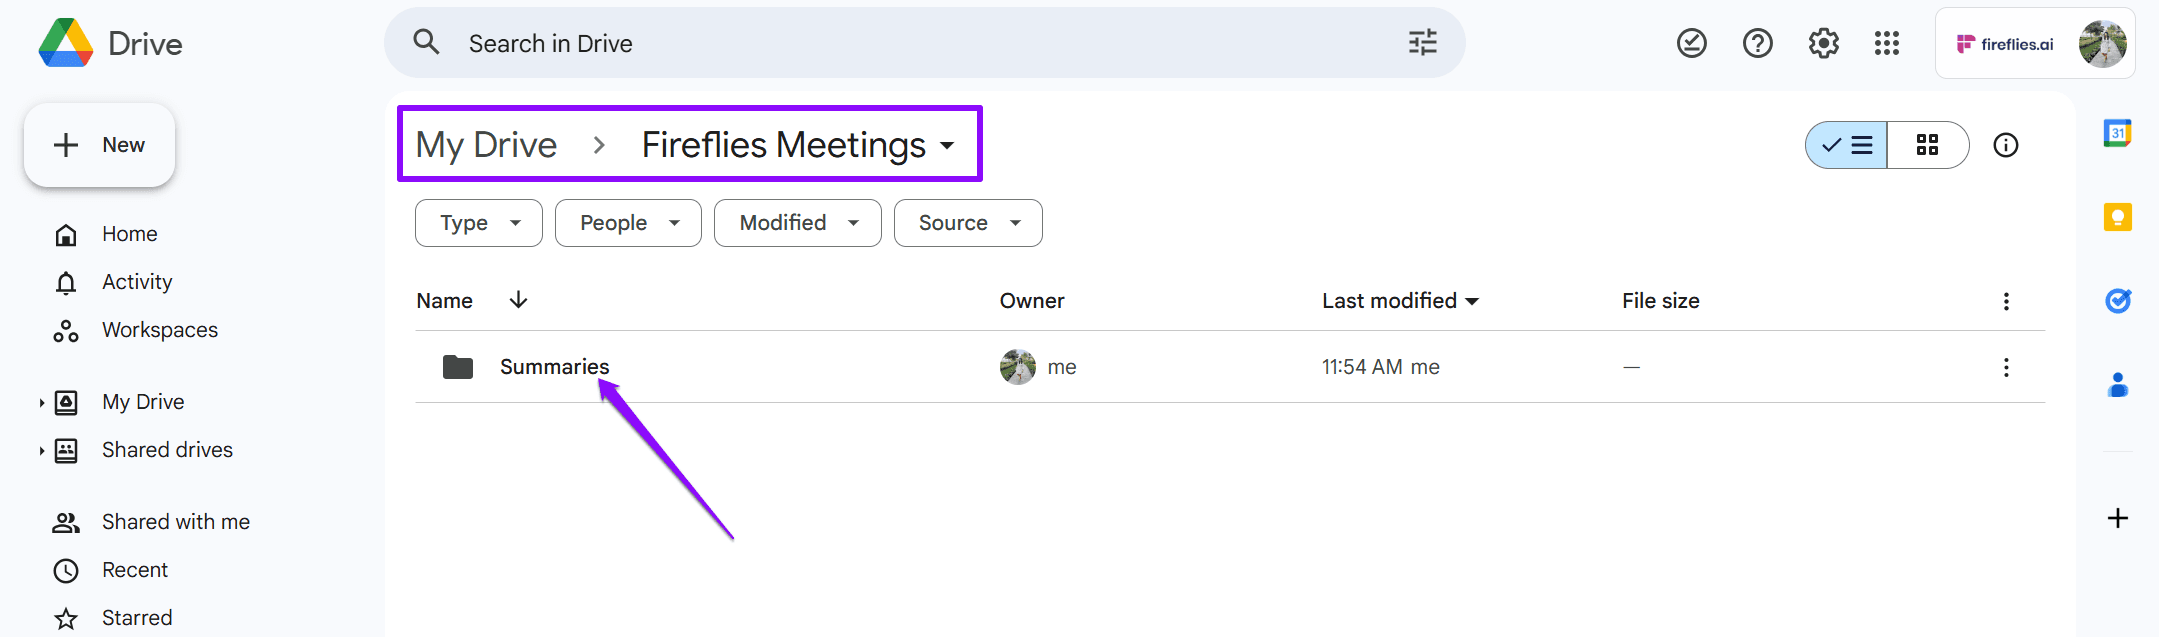Switch to grid layout view
Screen dimensions: 2159x637
1927,145
